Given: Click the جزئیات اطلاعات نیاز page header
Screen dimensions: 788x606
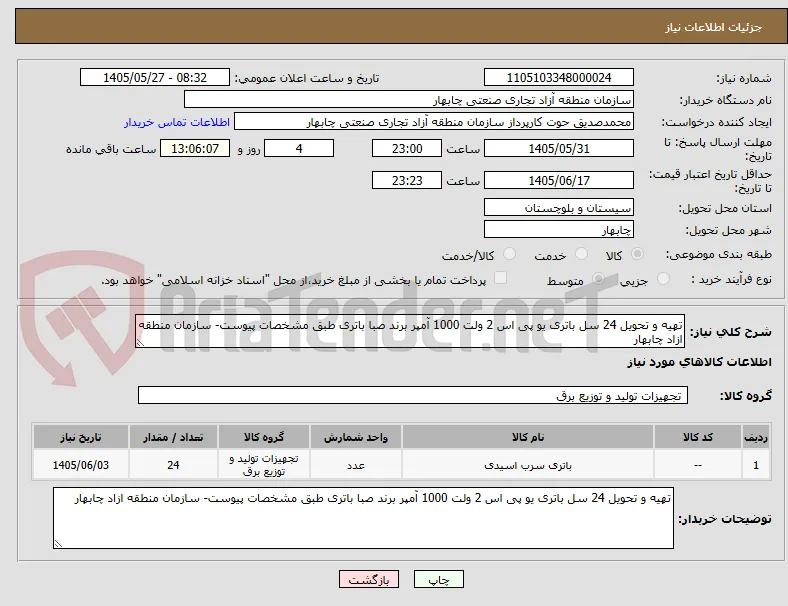Looking at the screenshot, I should (714, 27).
